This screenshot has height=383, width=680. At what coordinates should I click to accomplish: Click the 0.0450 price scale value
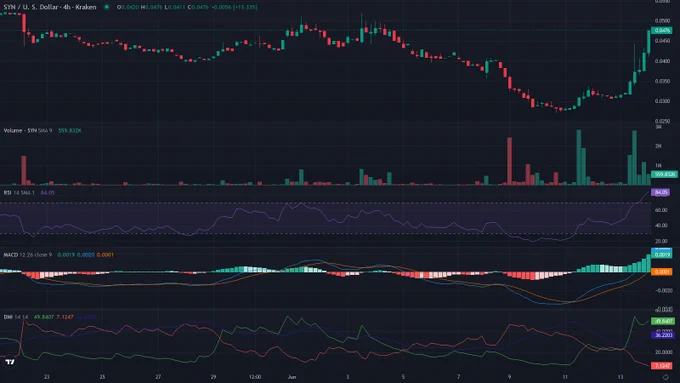click(662, 41)
